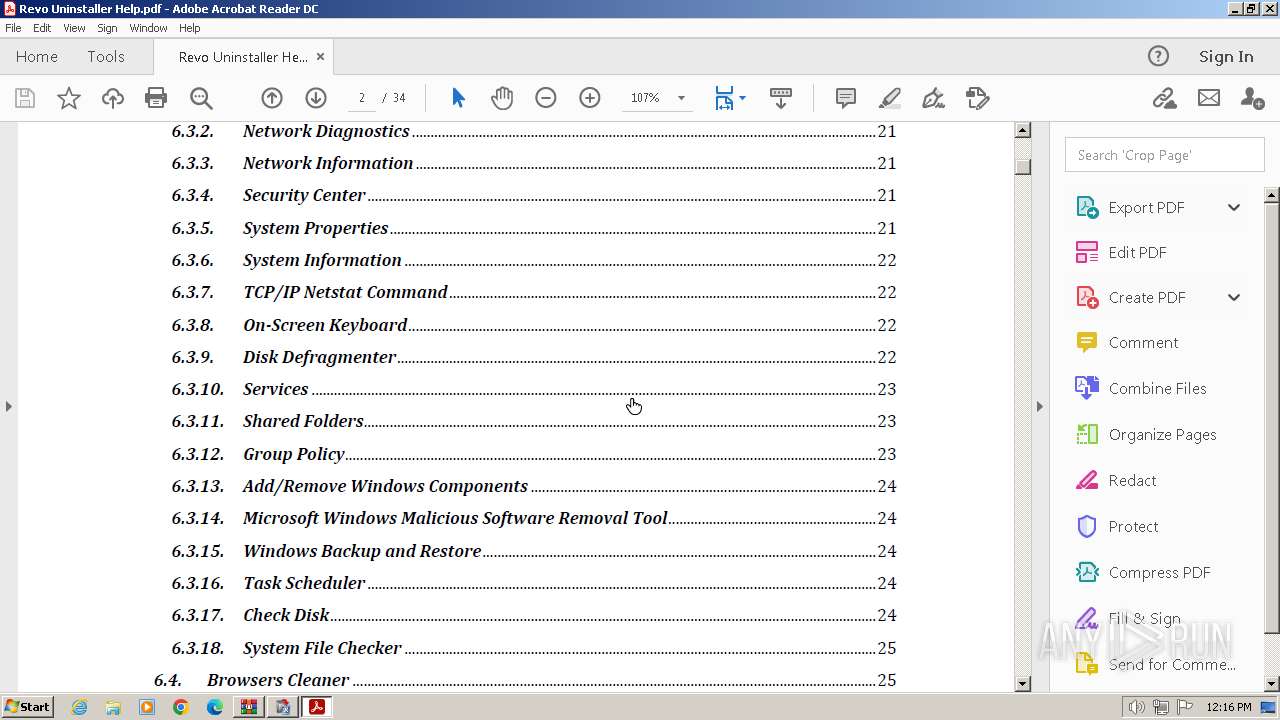Jump to Browsers Cleaner section entry
Screen dimensions: 1280x720
pyautogui.click(x=525, y=680)
